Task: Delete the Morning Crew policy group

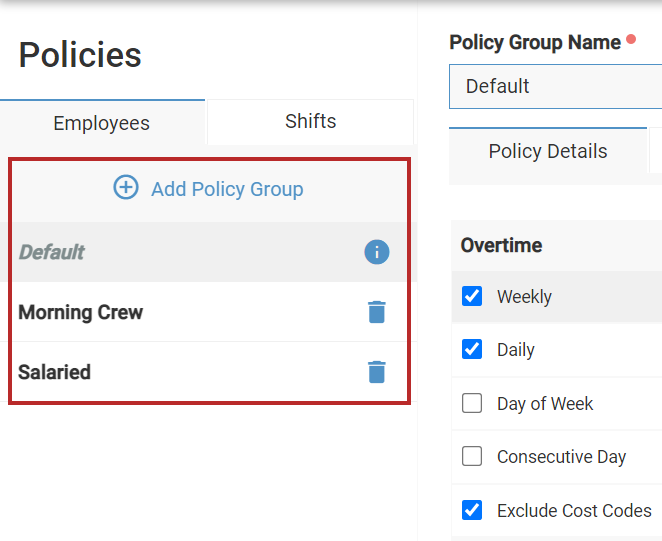Action: pos(377,312)
